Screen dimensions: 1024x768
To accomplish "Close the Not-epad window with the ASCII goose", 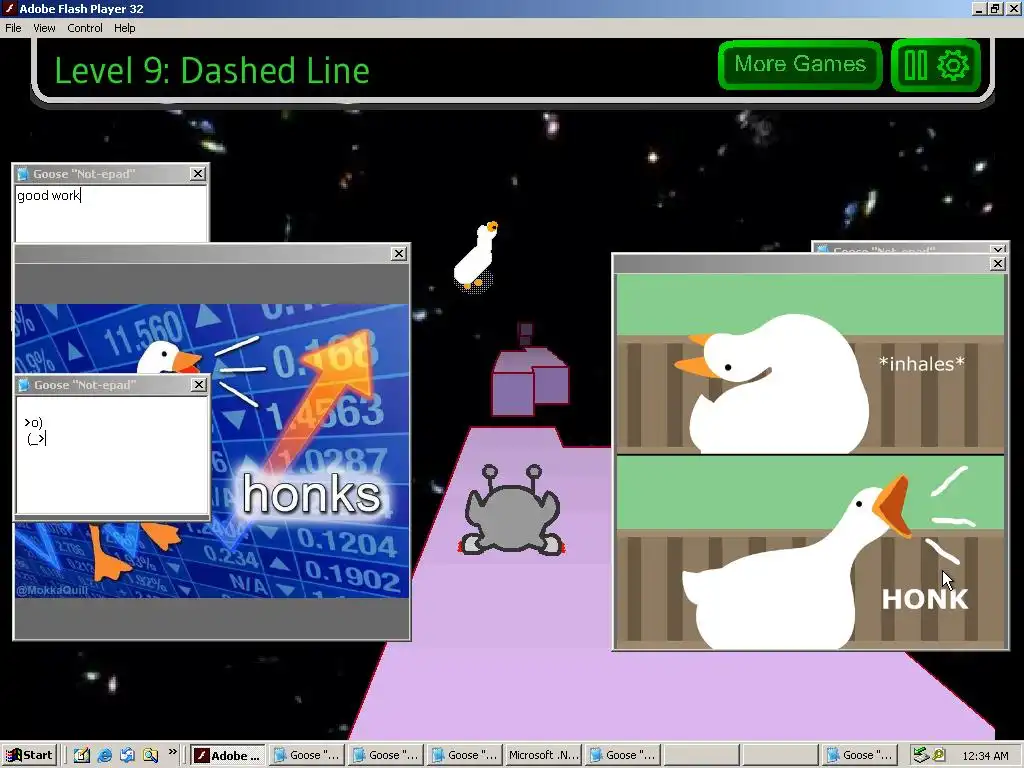I will click(x=199, y=385).
